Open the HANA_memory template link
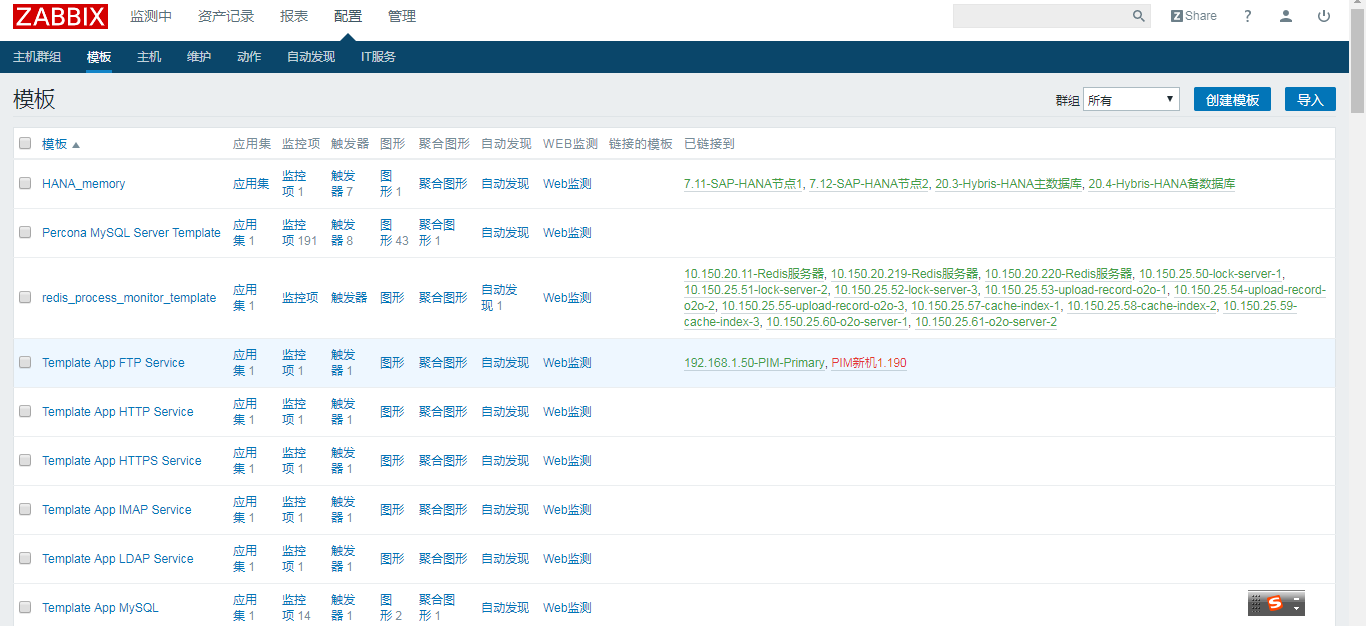1366x626 pixels. [84, 184]
